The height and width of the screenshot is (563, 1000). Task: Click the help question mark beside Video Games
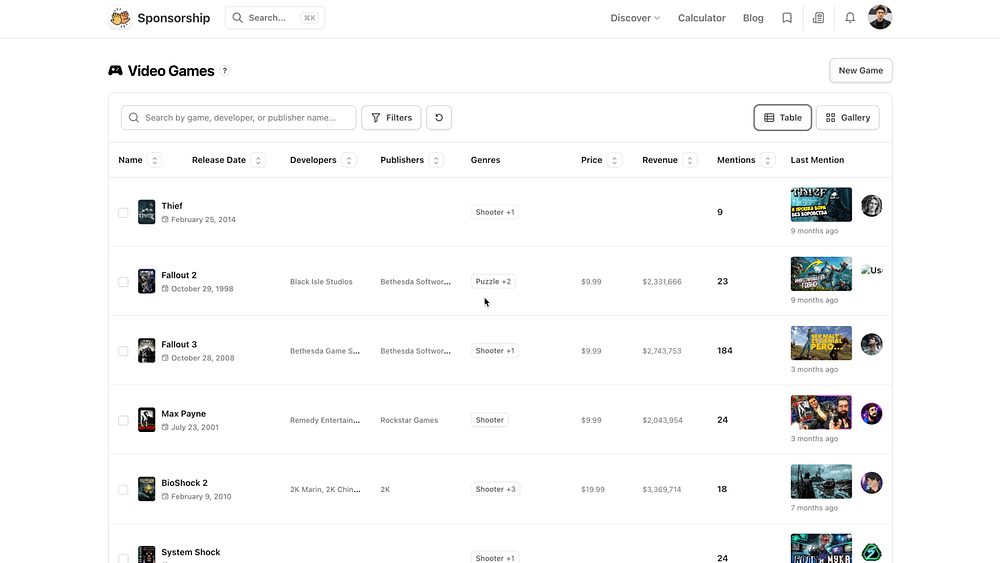pyautogui.click(x=224, y=71)
